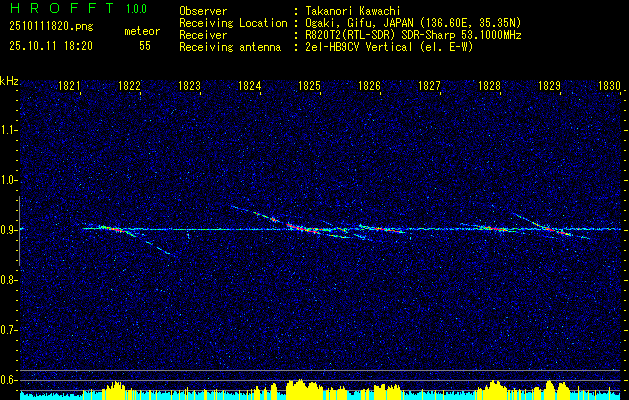Viewport: 629px width, 400px height.
Task: Click the 0.8 kHz axis label
Action: (x=9, y=280)
